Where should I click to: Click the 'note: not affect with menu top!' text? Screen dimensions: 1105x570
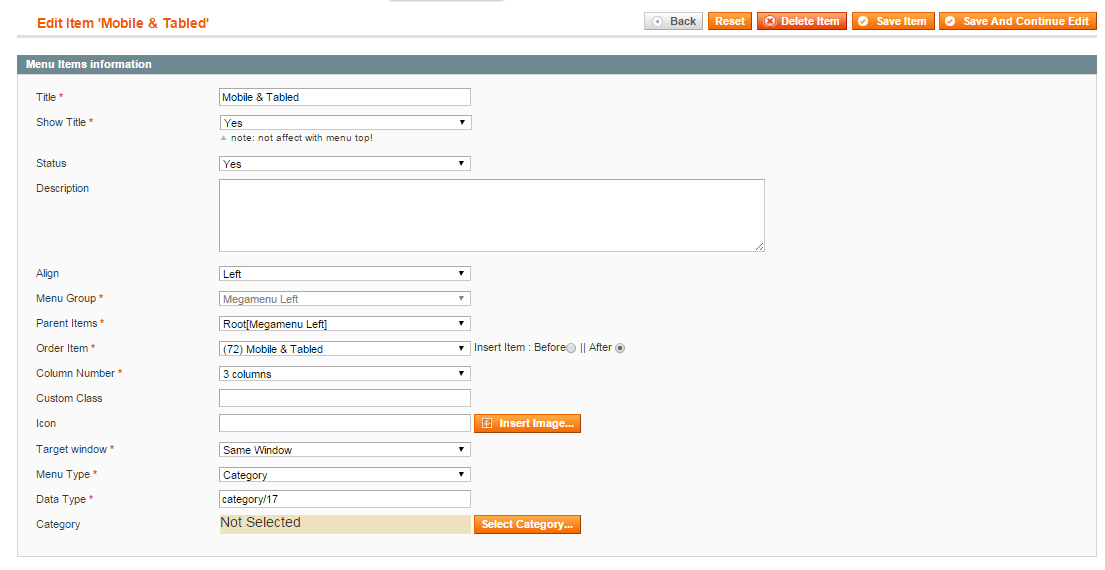[302, 138]
